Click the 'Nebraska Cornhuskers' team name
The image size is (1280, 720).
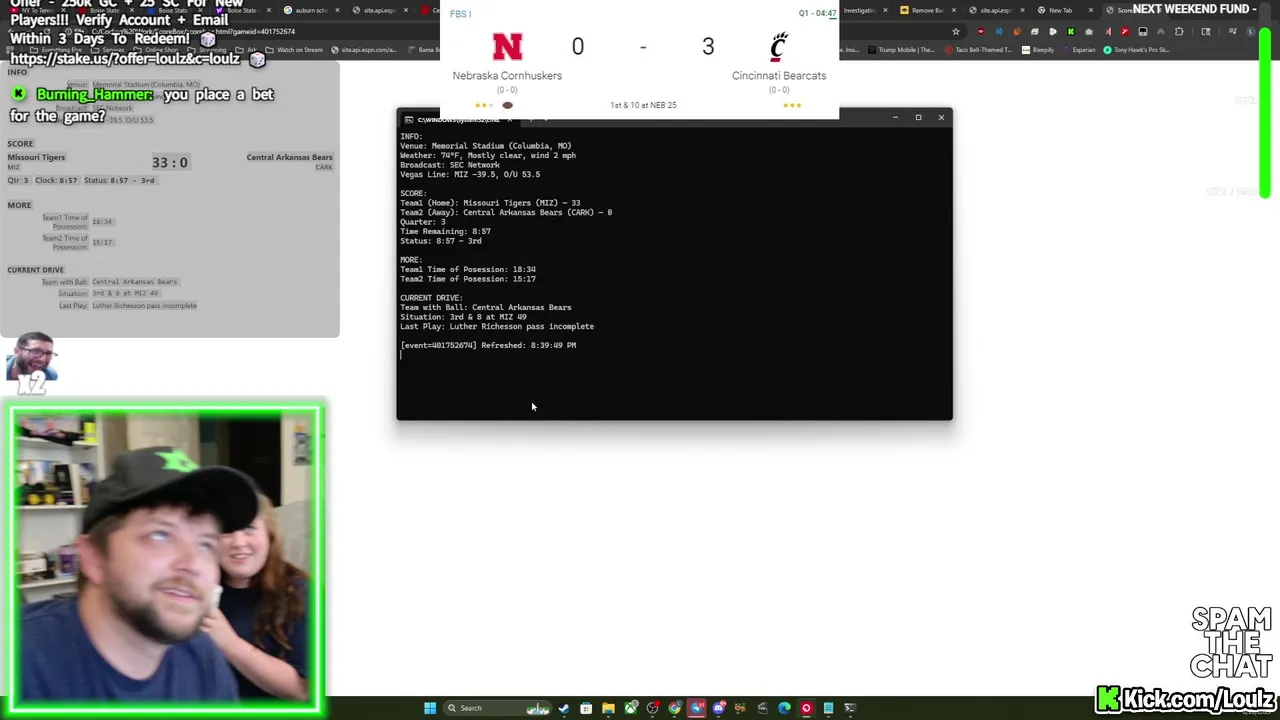(507, 76)
